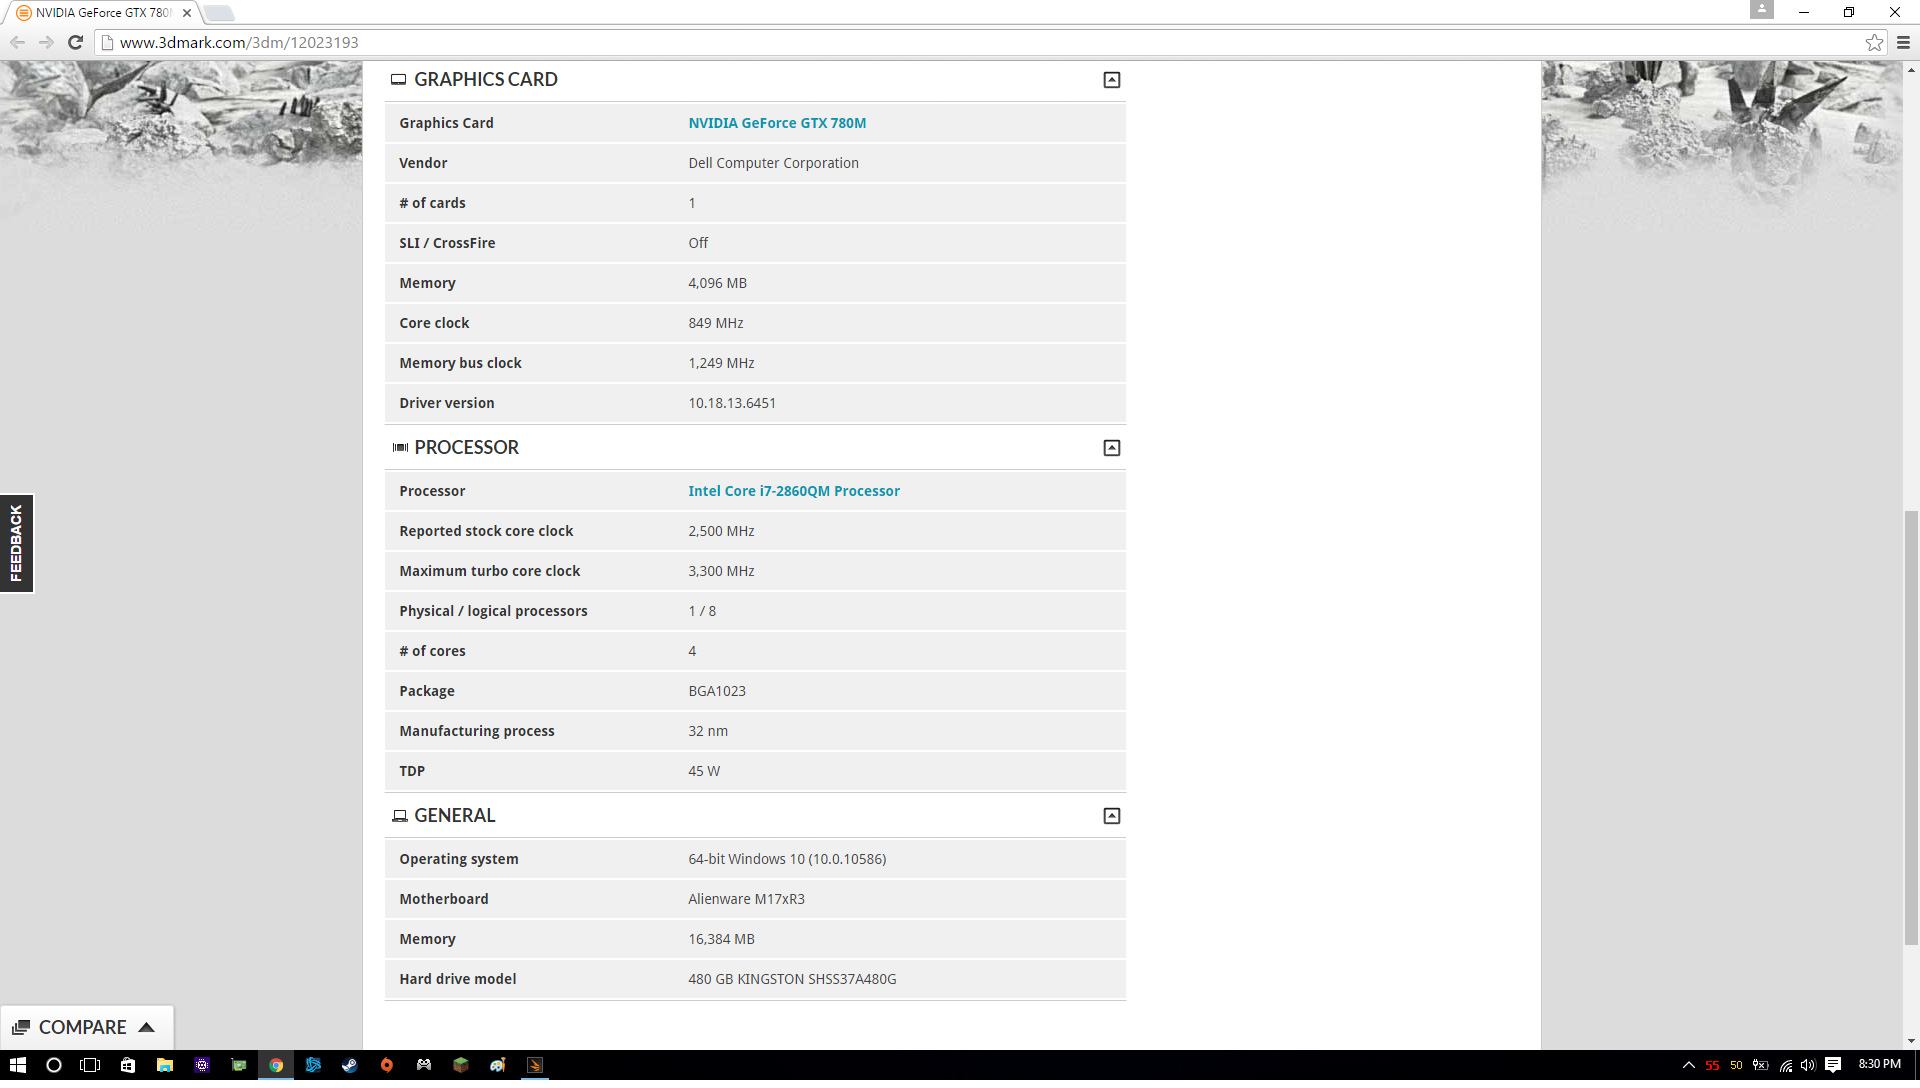Collapse the Processor section
This screenshot has height=1088, width=1920.
coord(1111,448)
